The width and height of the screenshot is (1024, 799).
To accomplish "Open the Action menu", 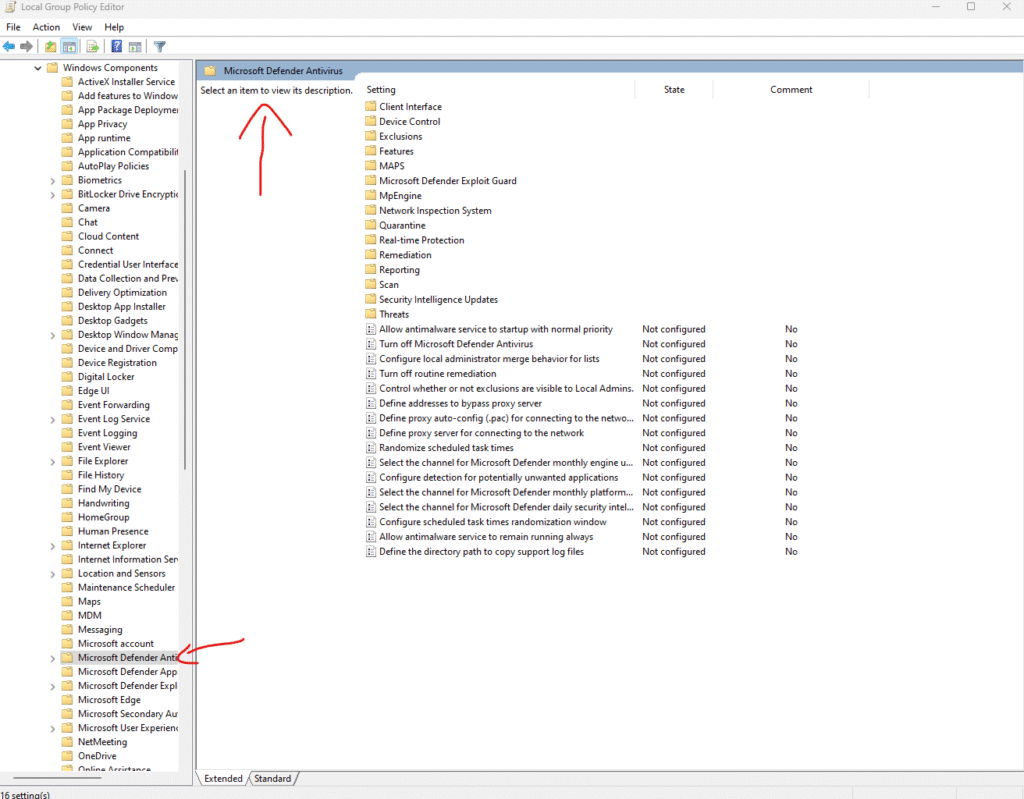I will (46, 27).
